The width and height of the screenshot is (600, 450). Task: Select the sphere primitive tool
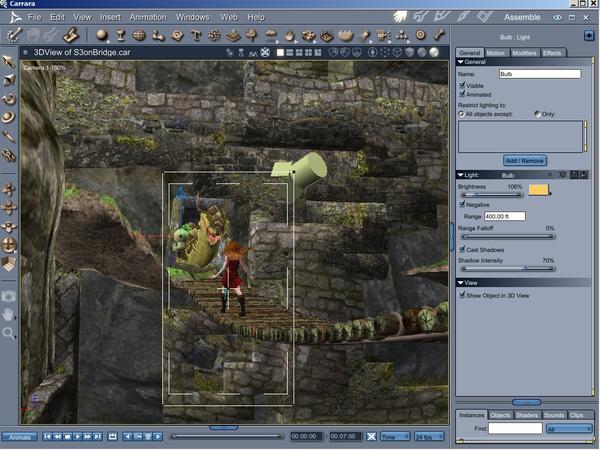101,35
